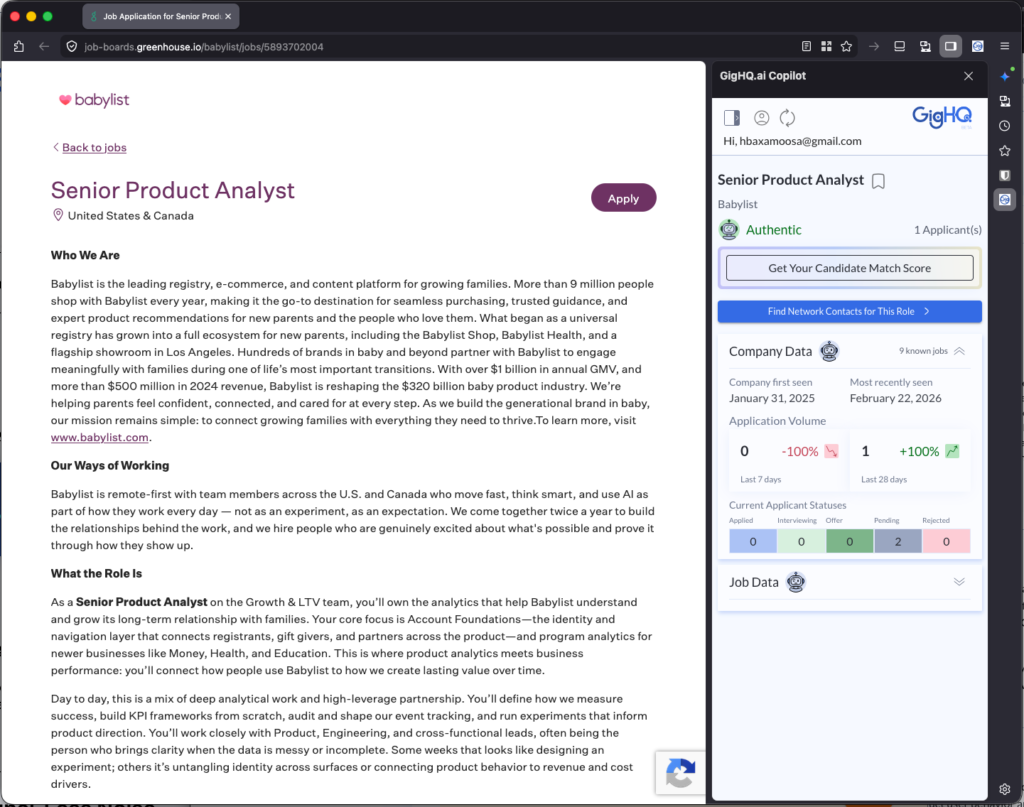Image resolution: width=1024 pixels, height=807 pixels.
Task: Click the toolbar screenshot/devices icon
Action: click(925, 46)
